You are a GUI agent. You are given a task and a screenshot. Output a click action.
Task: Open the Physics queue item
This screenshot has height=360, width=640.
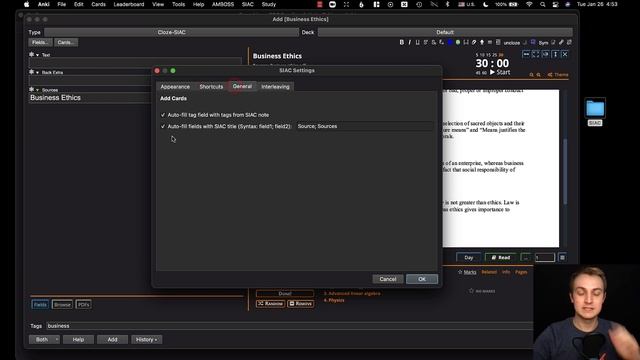pos(334,300)
